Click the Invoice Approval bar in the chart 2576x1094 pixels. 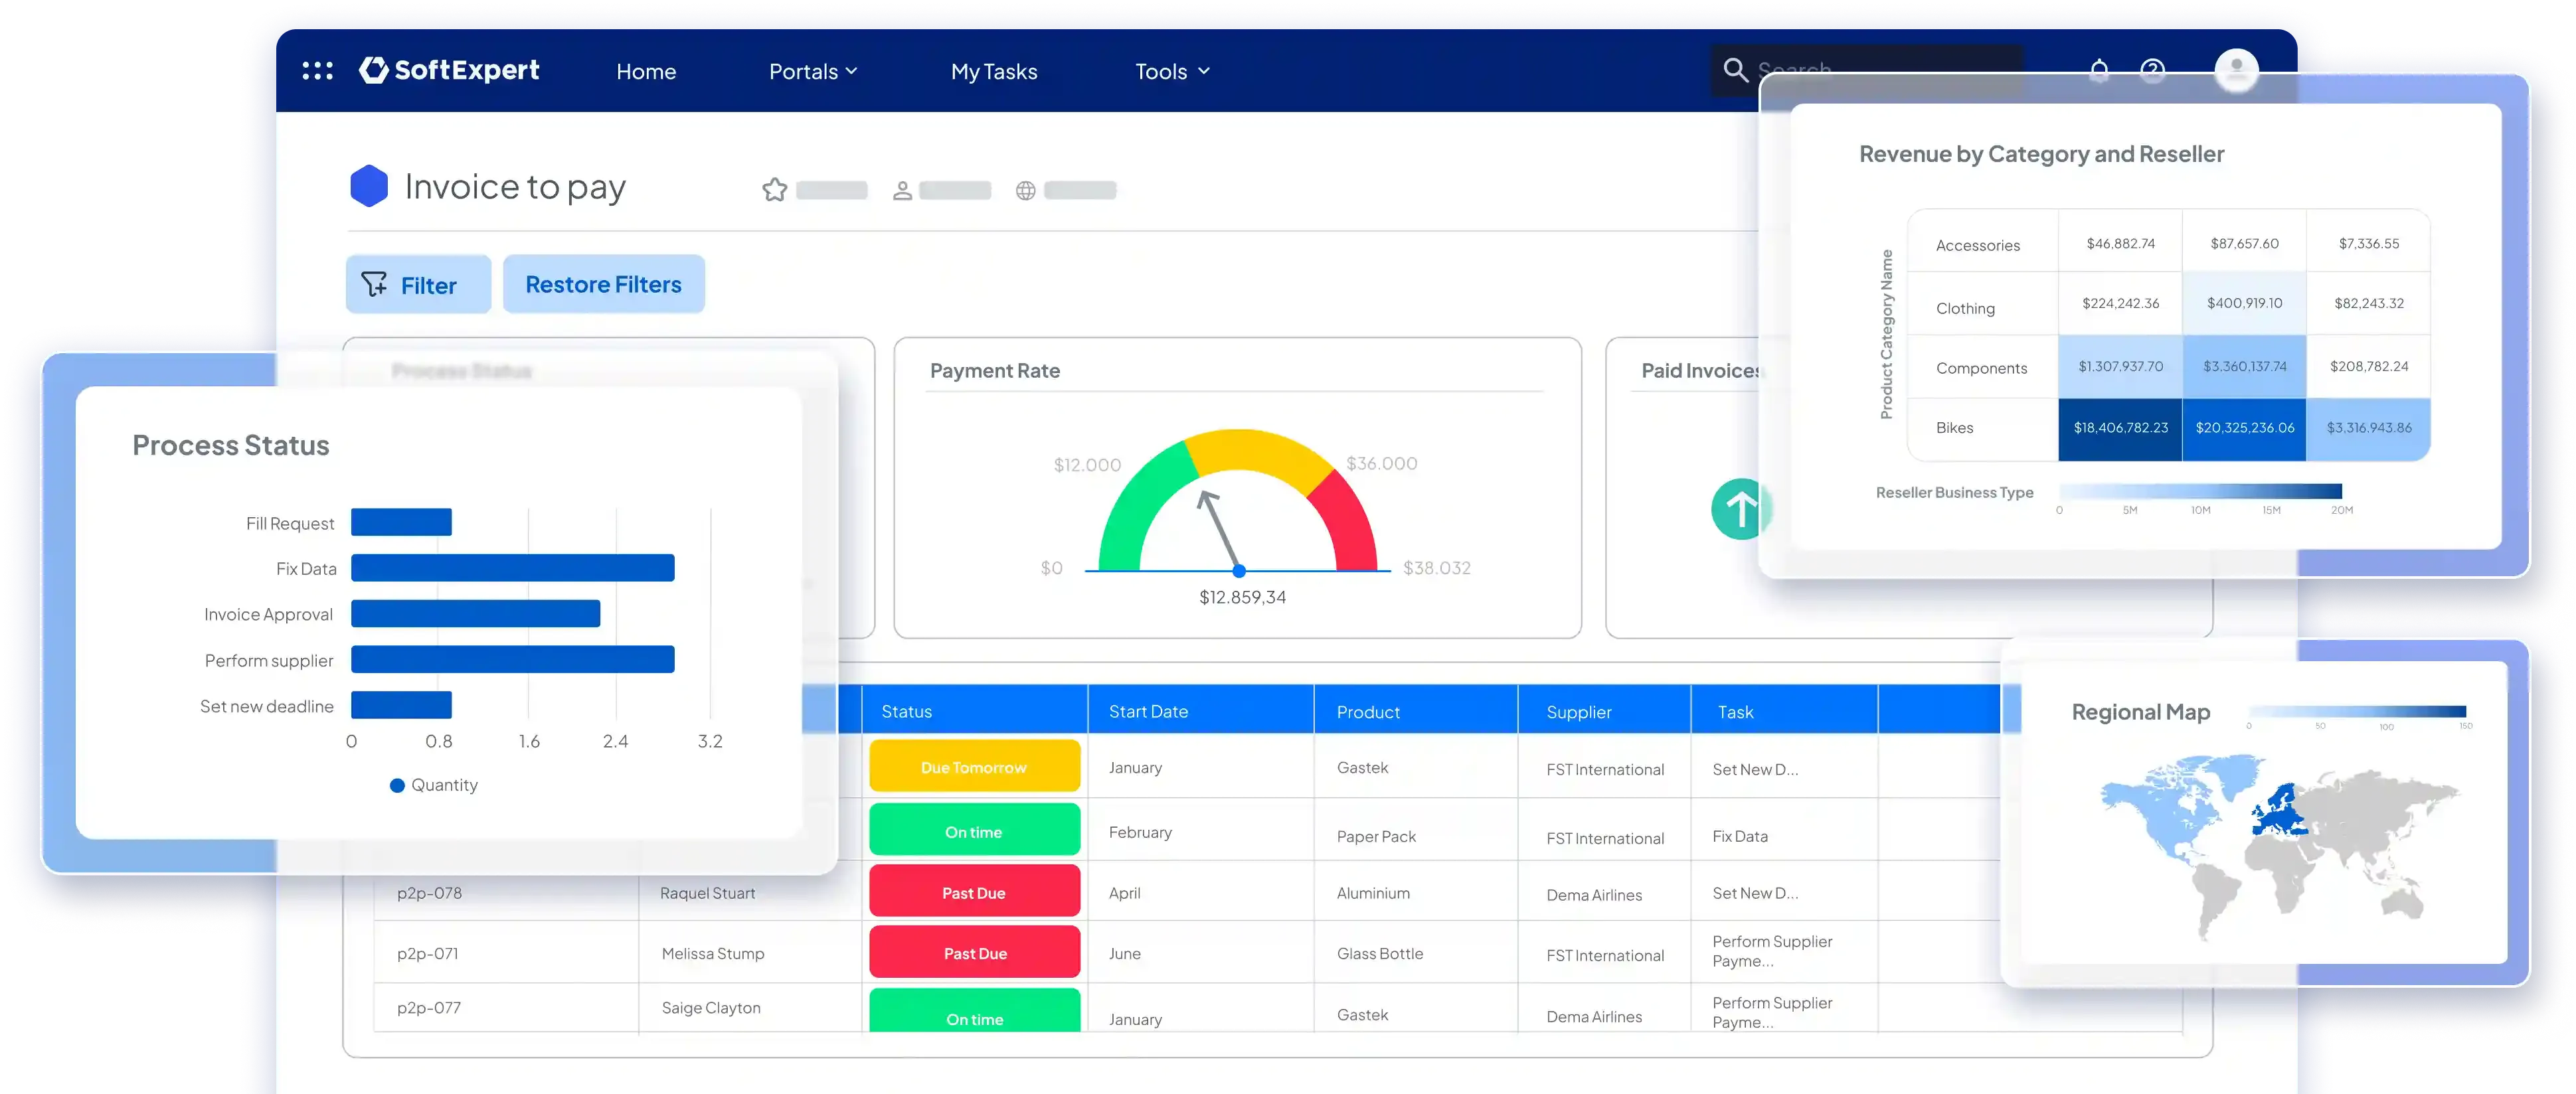[x=475, y=613]
